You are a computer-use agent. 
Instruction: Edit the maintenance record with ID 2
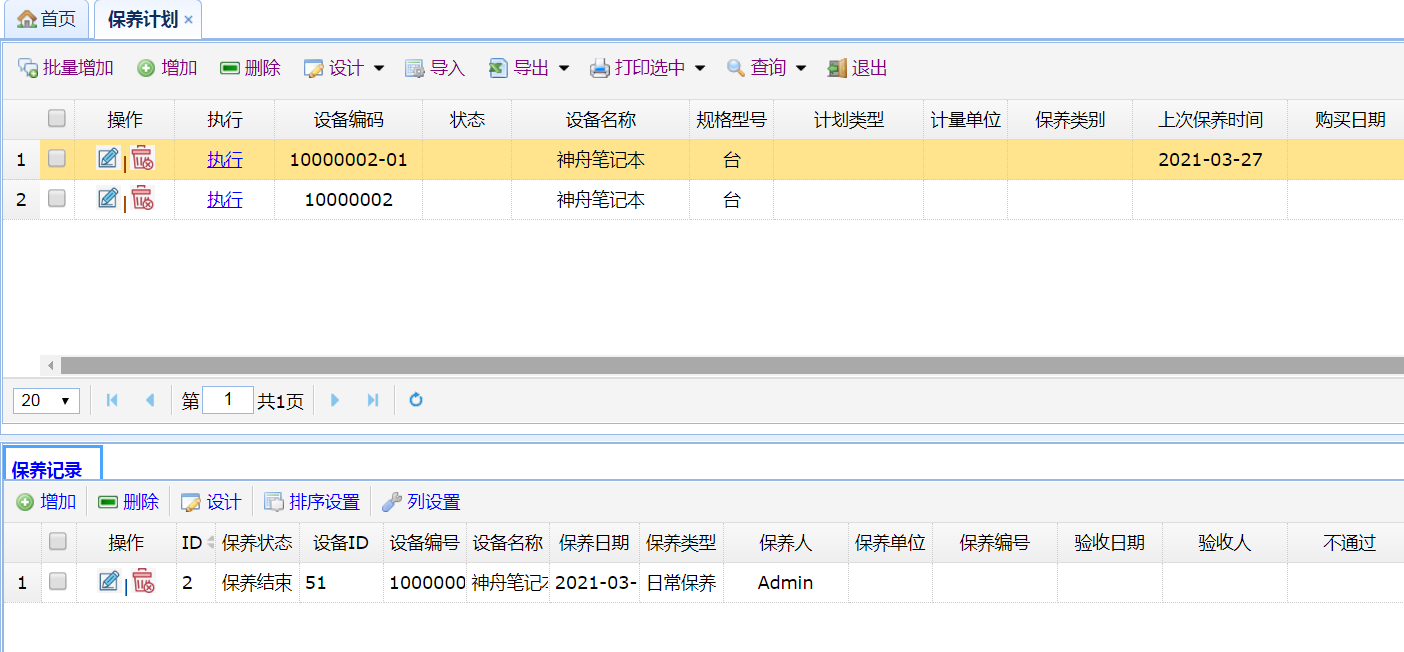(109, 581)
